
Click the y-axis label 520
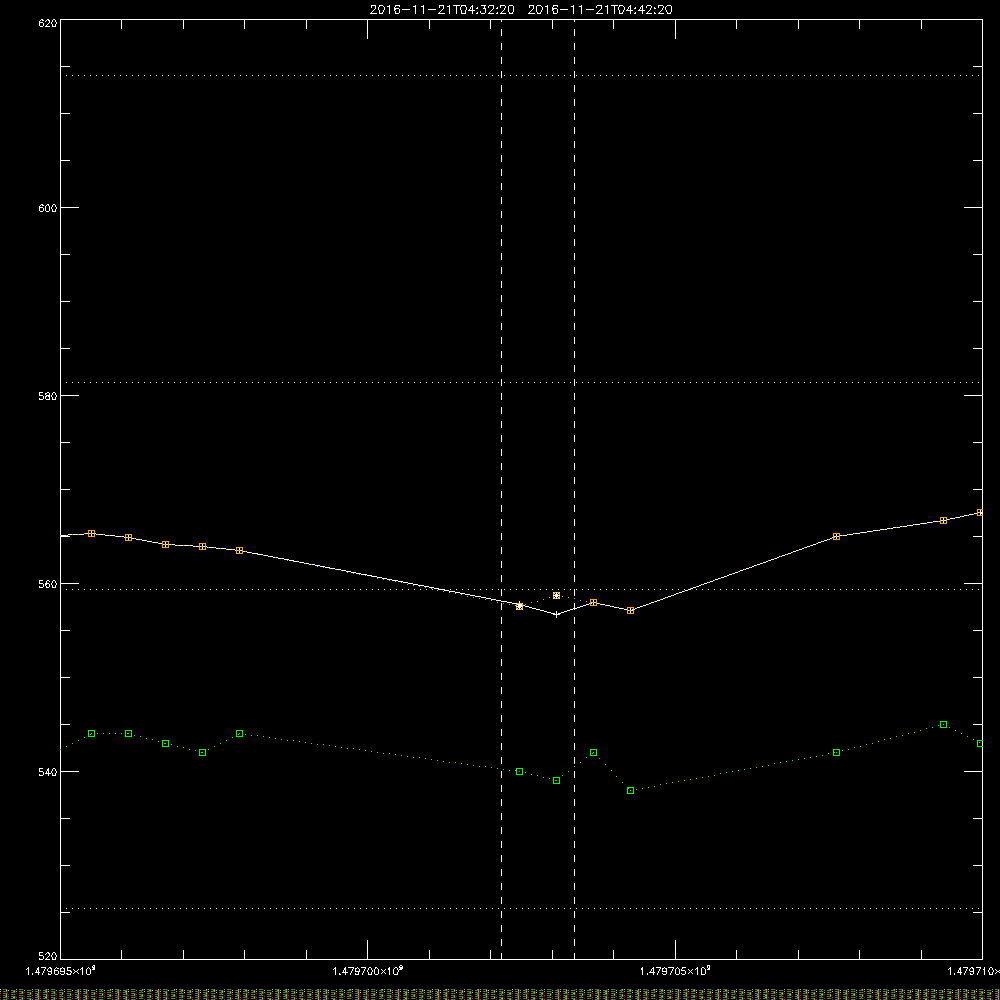pyautogui.click(x=48, y=957)
